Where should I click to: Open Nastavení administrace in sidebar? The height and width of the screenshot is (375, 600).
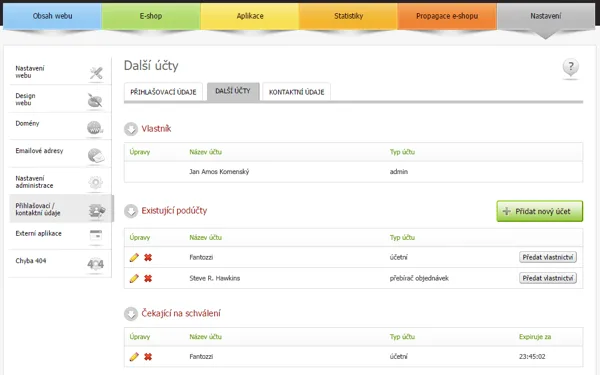60,181
